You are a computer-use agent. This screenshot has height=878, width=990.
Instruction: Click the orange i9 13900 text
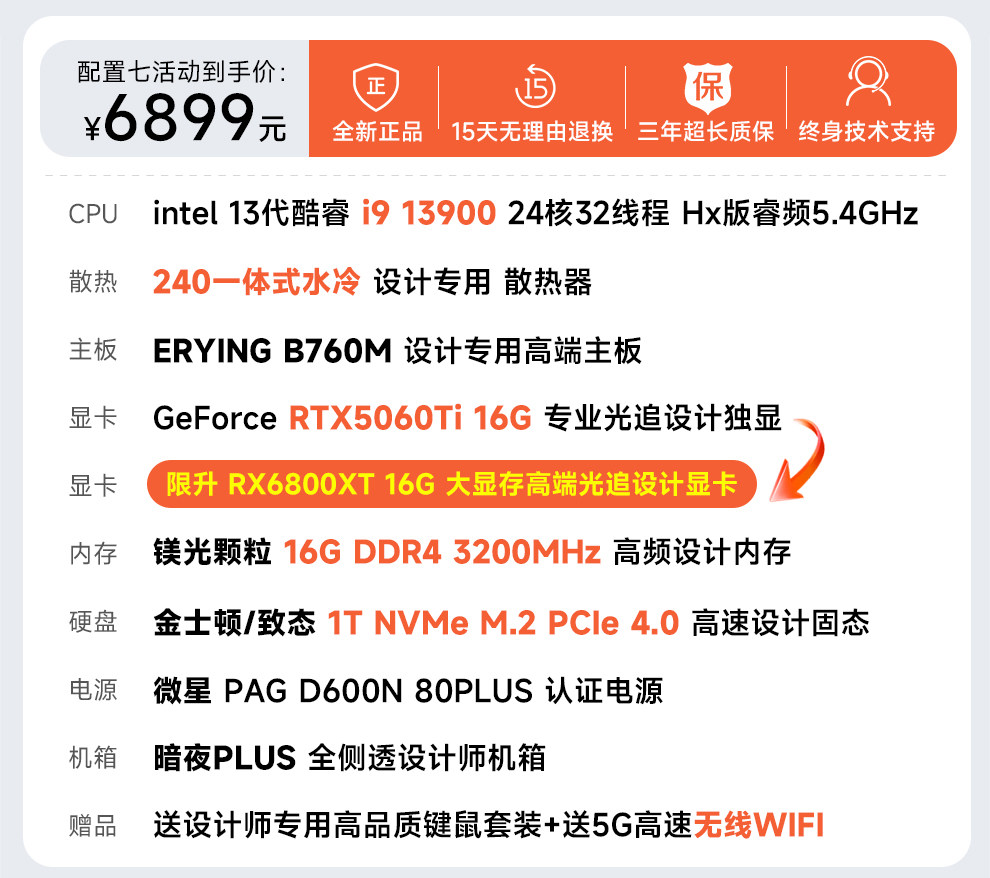pos(429,213)
